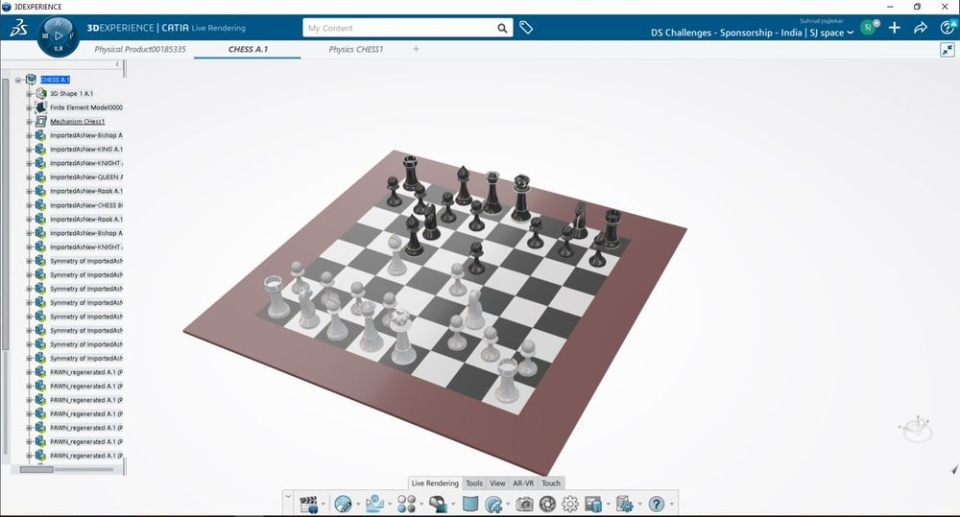This screenshot has width=960, height=517.
Task: Expand the ImportedAsNew-KING A.1 node
Action: [x=29, y=149]
